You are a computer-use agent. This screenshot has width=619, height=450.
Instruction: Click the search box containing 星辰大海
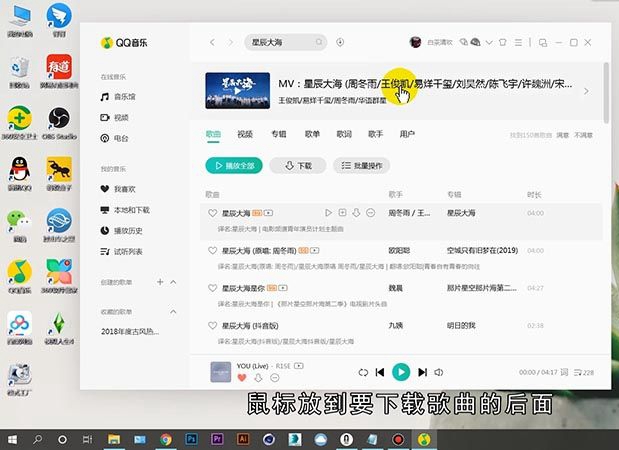286,42
